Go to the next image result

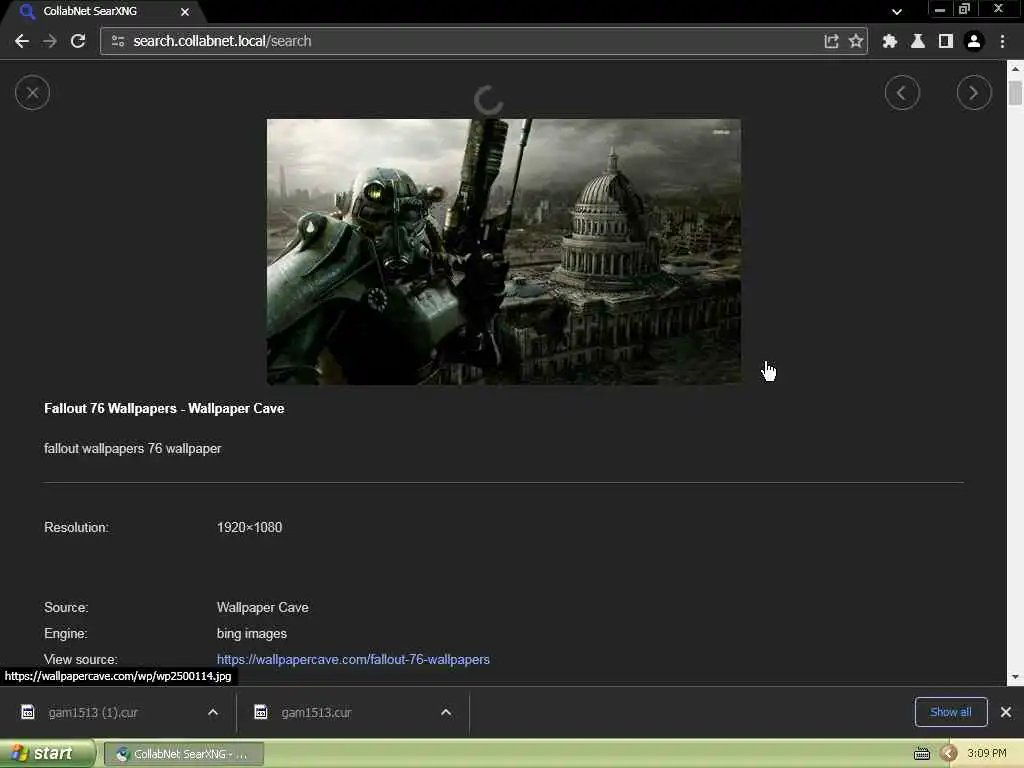coord(974,93)
